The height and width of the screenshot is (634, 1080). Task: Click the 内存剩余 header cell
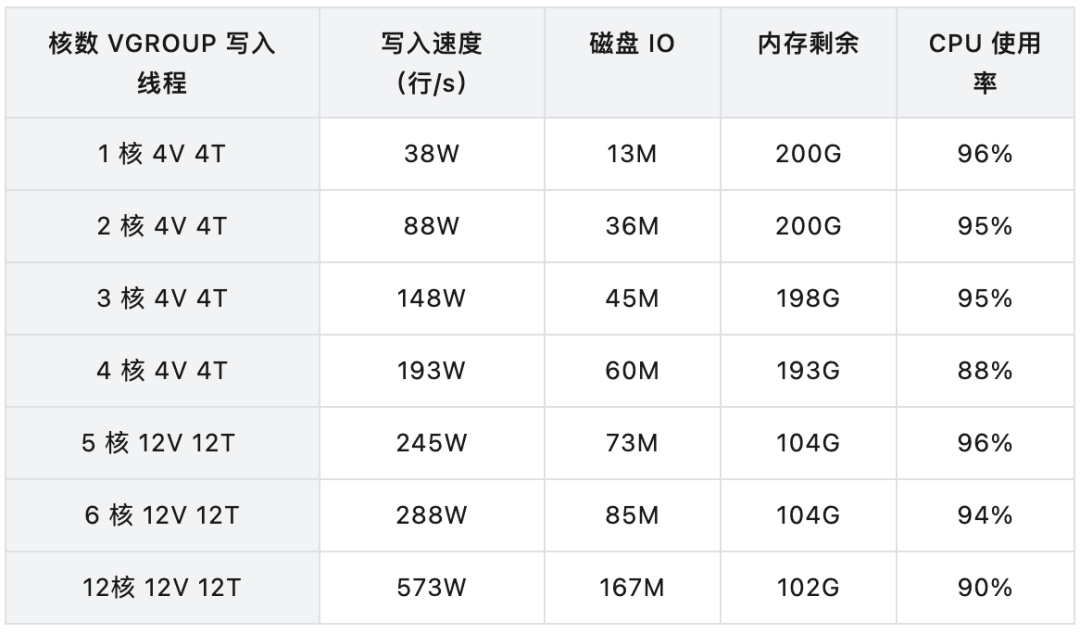[x=808, y=45]
